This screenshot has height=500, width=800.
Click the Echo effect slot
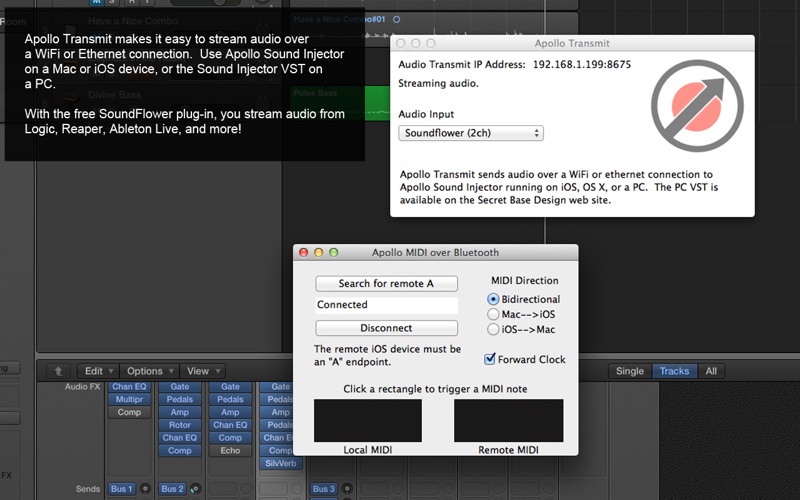pyautogui.click(x=230, y=451)
